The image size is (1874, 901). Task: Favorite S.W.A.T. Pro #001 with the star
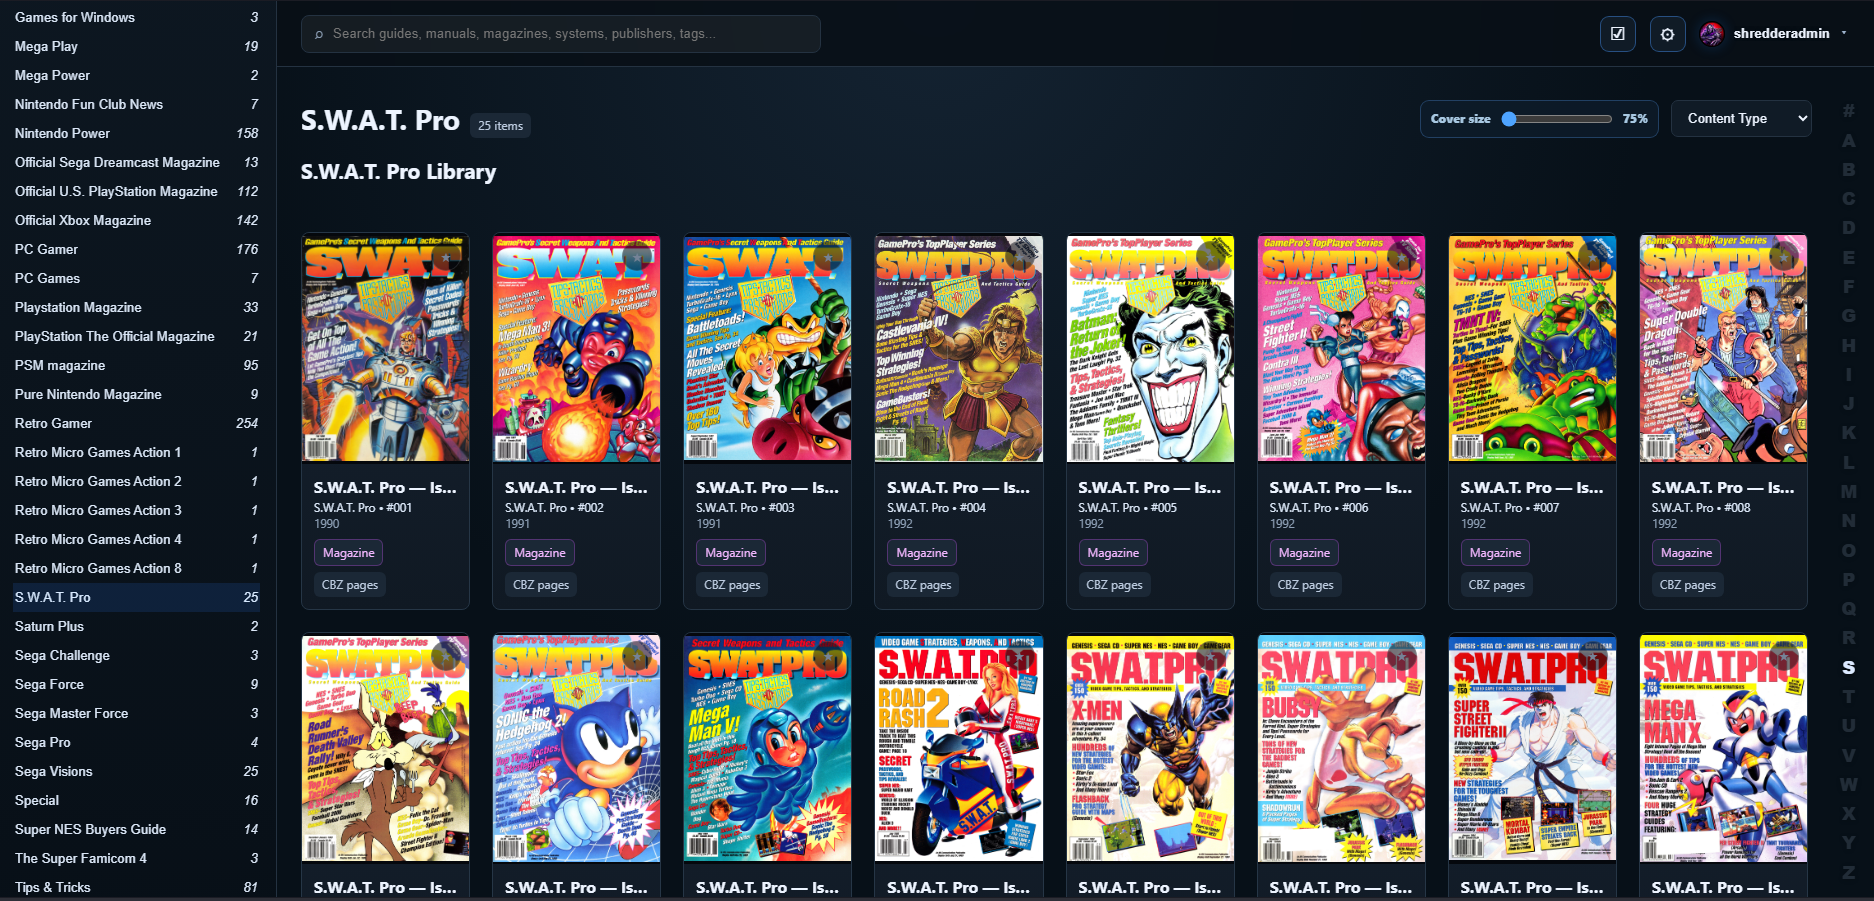pyautogui.click(x=445, y=258)
